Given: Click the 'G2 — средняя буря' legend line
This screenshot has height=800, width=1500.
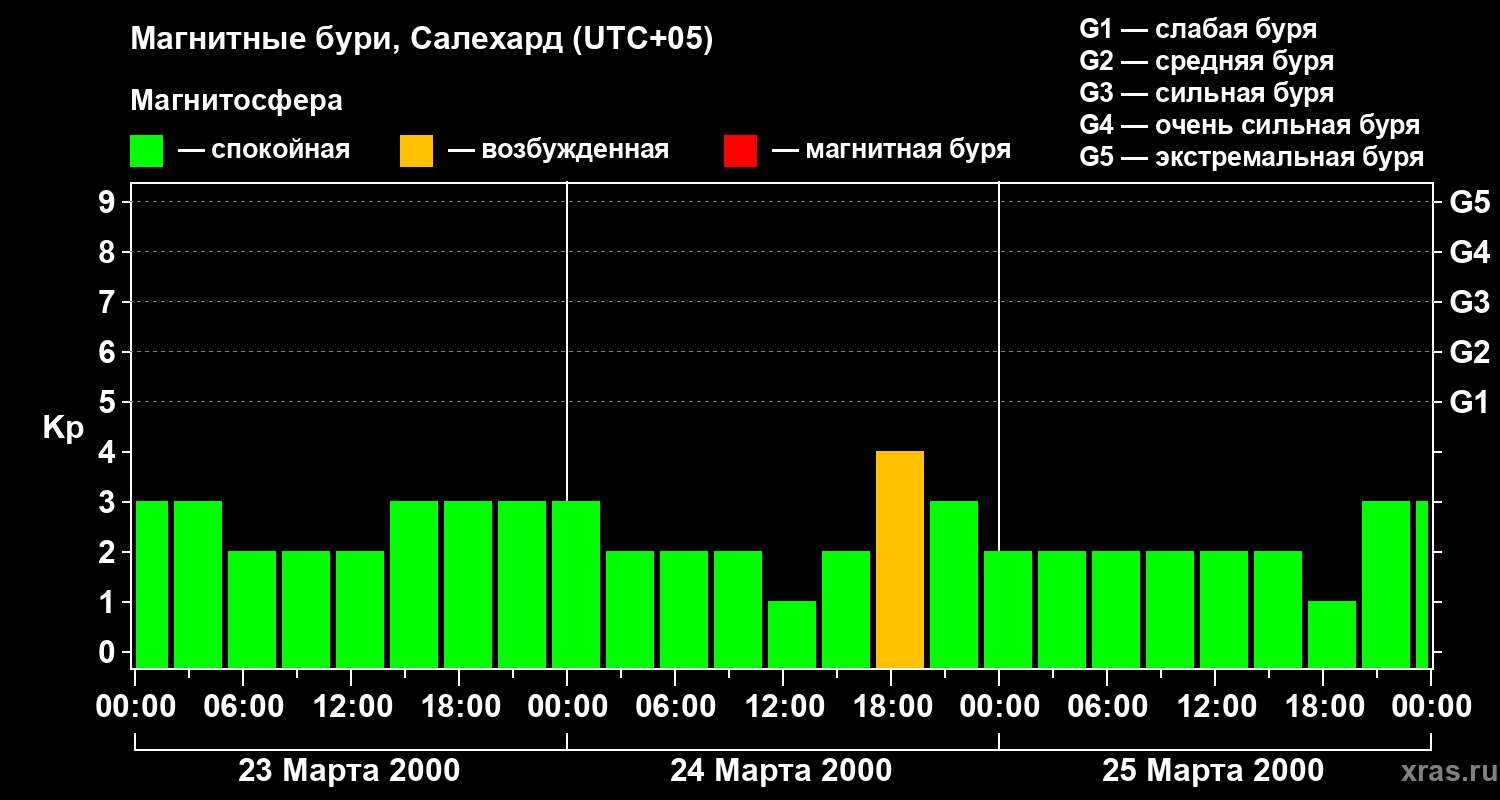Looking at the screenshot, I should click(x=1207, y=61).
